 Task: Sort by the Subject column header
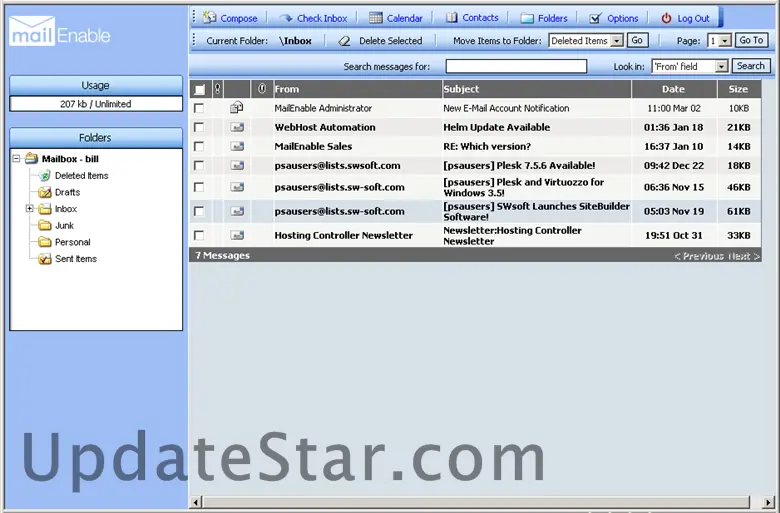pos(536,89)
